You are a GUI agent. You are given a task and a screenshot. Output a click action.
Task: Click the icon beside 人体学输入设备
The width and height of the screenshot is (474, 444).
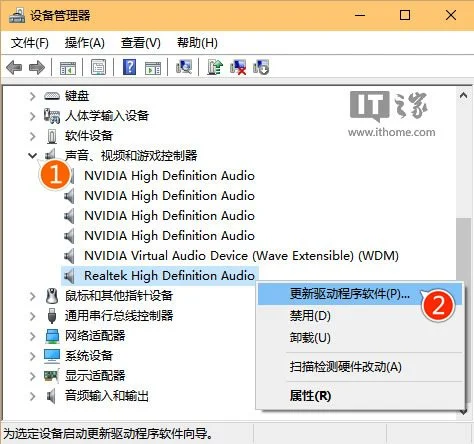52,116
